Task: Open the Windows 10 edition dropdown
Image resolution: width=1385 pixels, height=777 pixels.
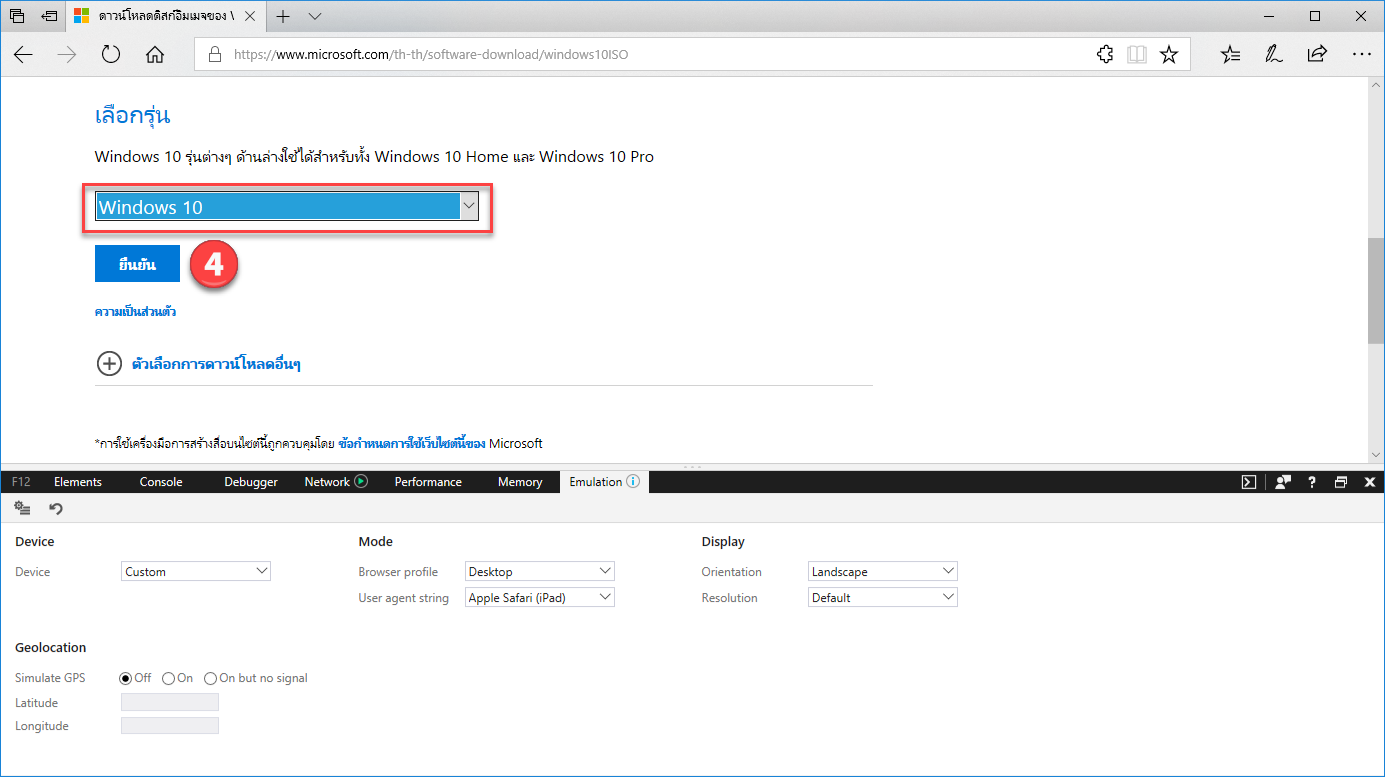Action: point(287,207)
